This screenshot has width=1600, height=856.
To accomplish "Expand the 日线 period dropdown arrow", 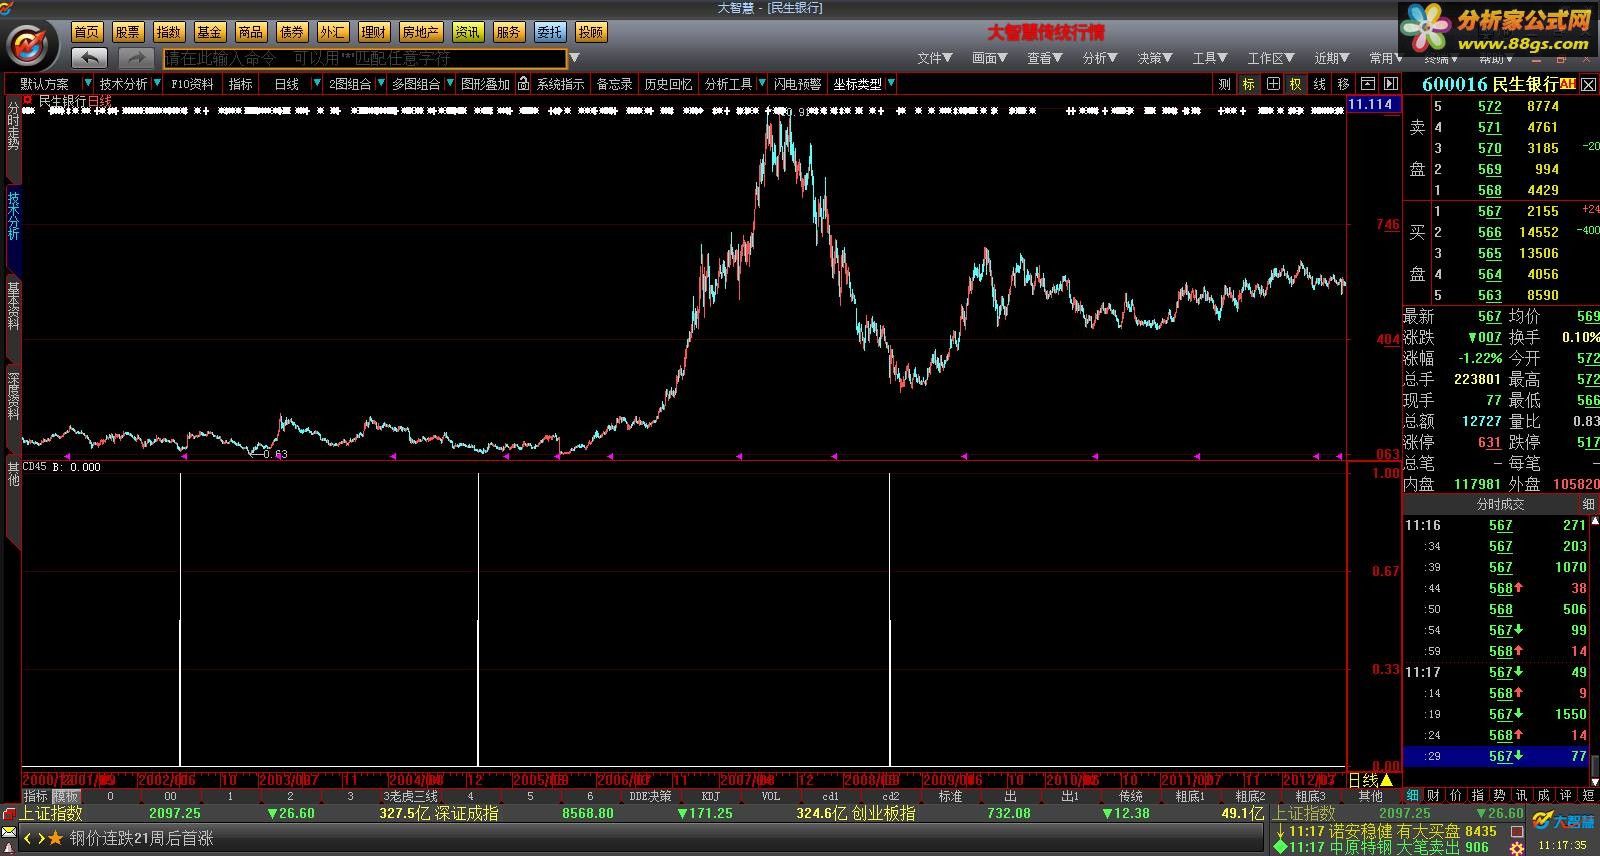I will 317,84.
